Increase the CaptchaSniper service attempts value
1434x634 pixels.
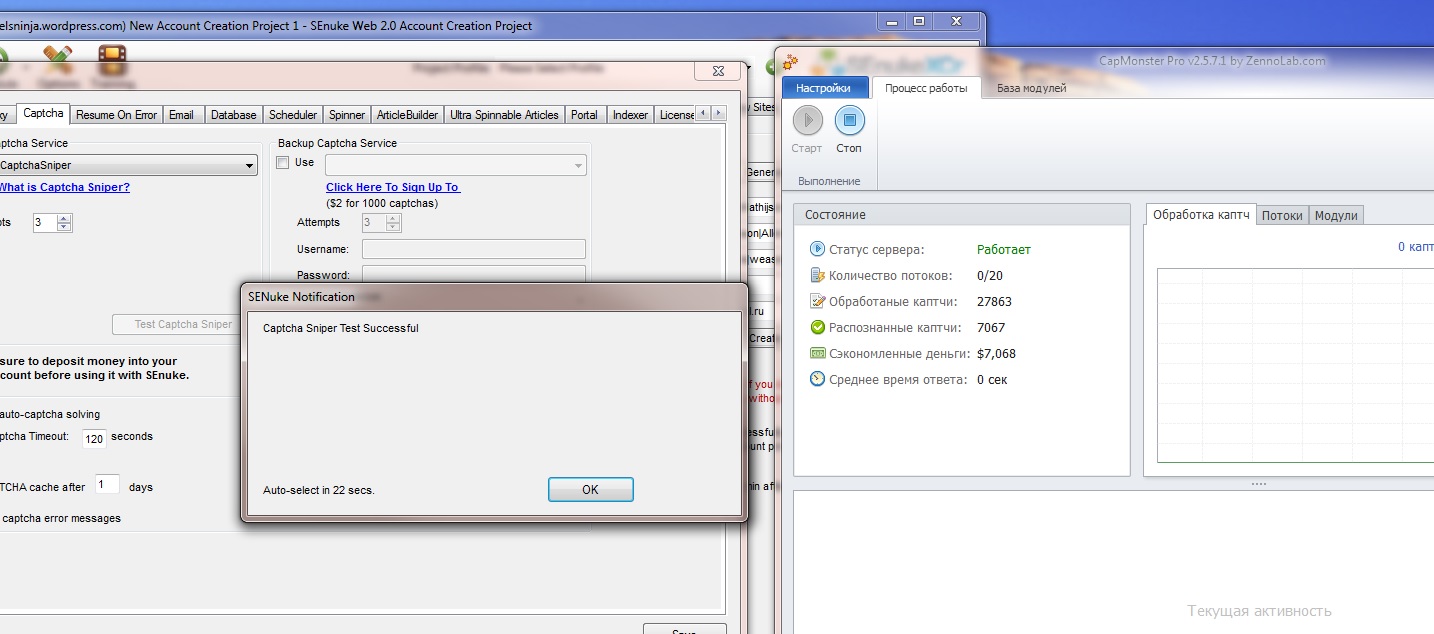pyautogui.click(x=65, y=218)
